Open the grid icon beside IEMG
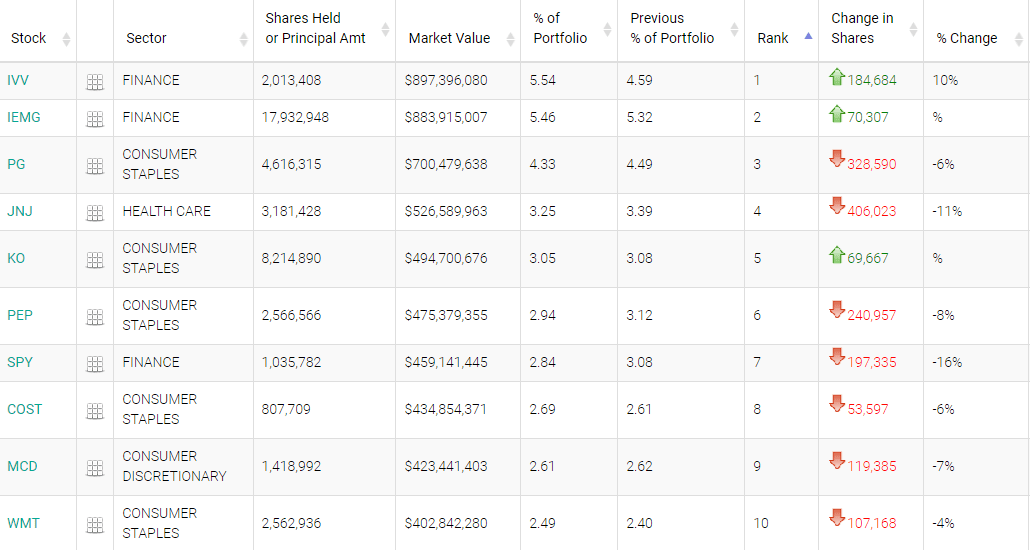Screen dimensions: 1030x550 (95, 119)
